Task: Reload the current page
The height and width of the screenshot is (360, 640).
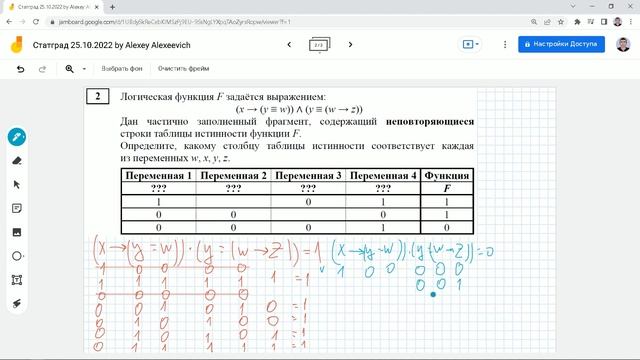Action: click(36, 22)
